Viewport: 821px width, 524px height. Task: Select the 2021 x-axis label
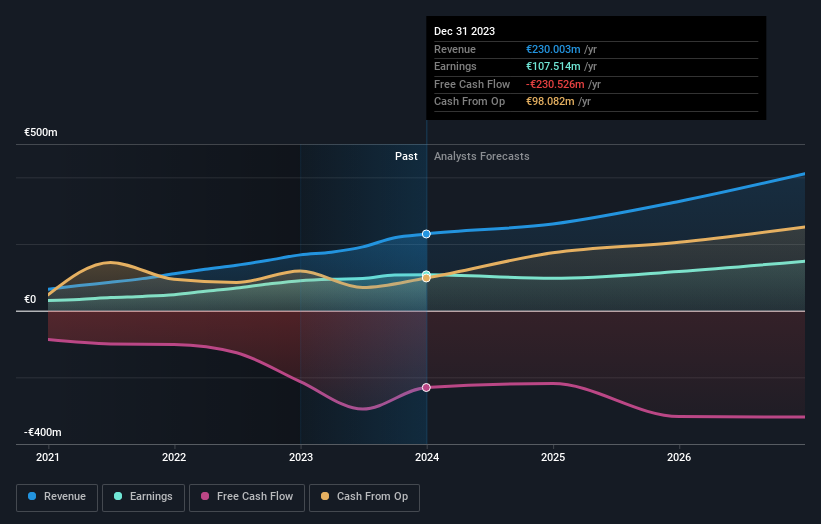[48, 457]
